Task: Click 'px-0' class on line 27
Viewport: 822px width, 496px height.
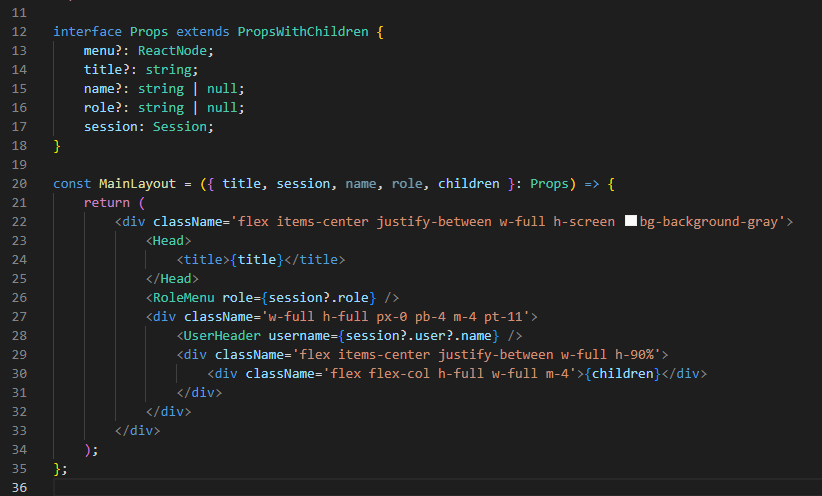Action: [392, 316]
